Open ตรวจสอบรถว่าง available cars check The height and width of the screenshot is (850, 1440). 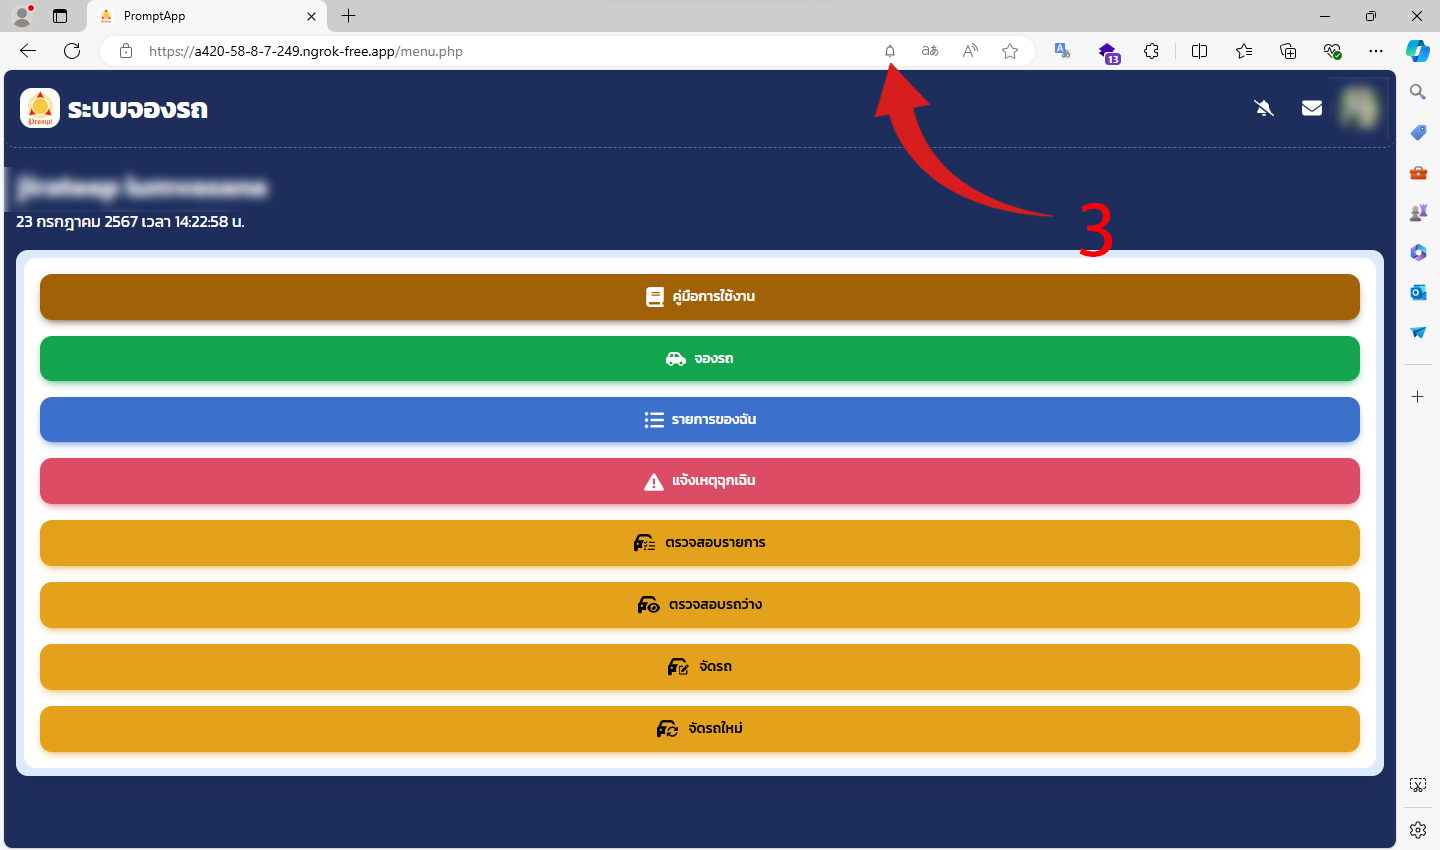pyautogui.click(x=700, y=605)
